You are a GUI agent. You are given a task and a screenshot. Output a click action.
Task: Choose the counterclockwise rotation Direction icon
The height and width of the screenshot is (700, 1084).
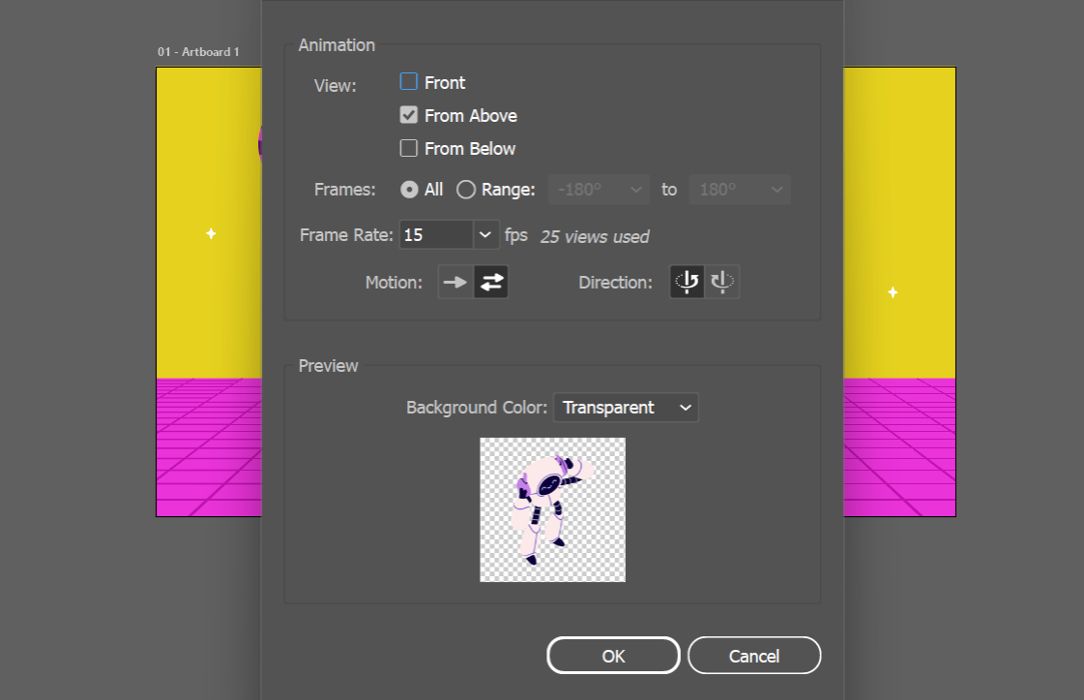coord(722,281)
